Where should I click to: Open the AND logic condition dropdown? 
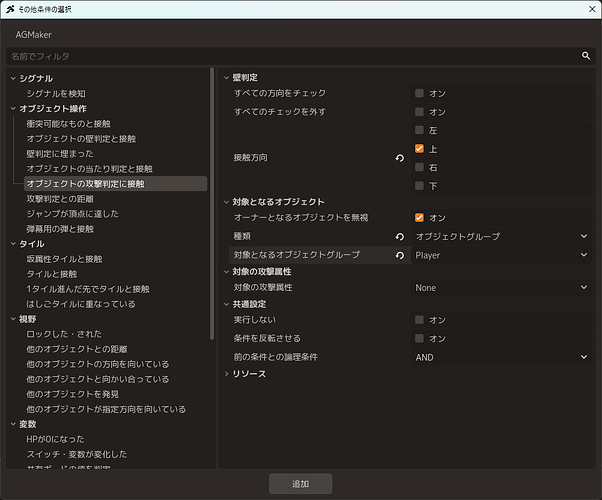(x=501, y=357)
